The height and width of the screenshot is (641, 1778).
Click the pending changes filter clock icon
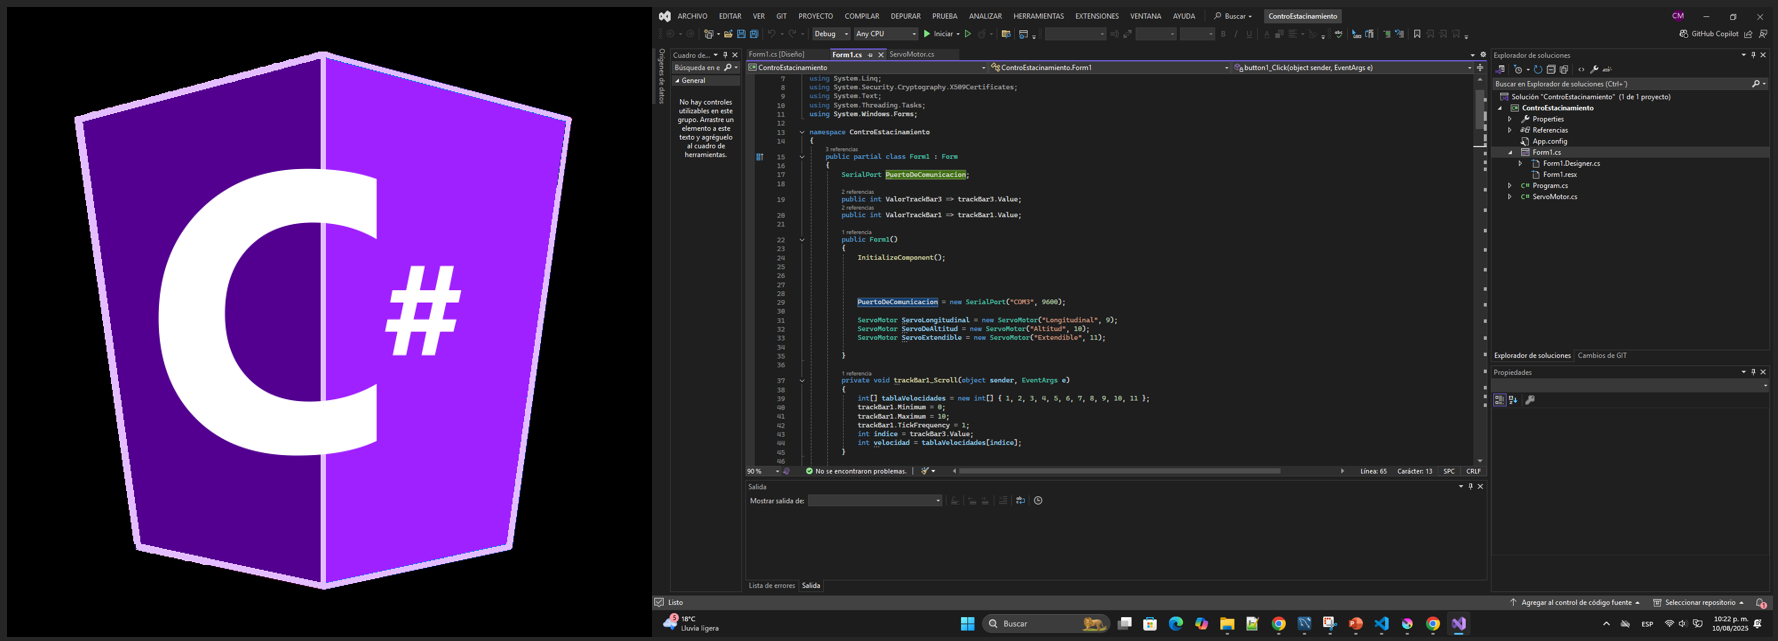[x=1518, y=70]
